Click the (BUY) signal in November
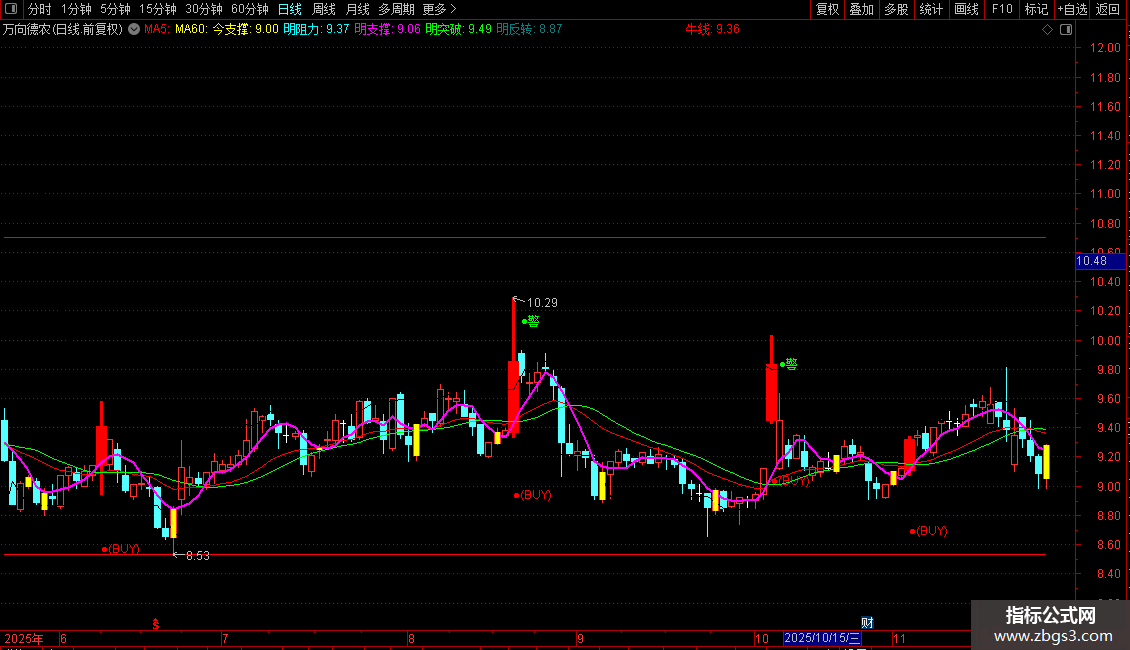 pyautogui.click(x=928, y=531)
